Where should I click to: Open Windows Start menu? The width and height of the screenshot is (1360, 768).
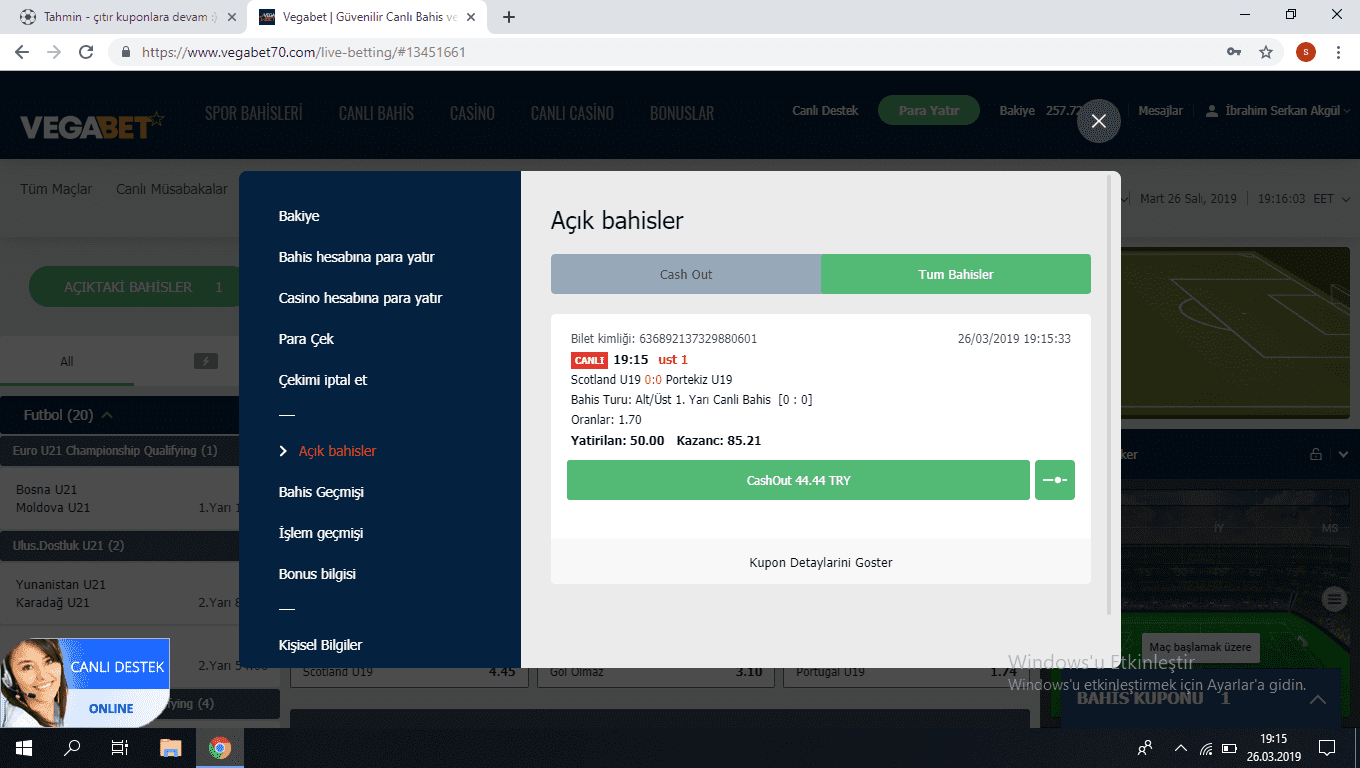pos(24,747)
